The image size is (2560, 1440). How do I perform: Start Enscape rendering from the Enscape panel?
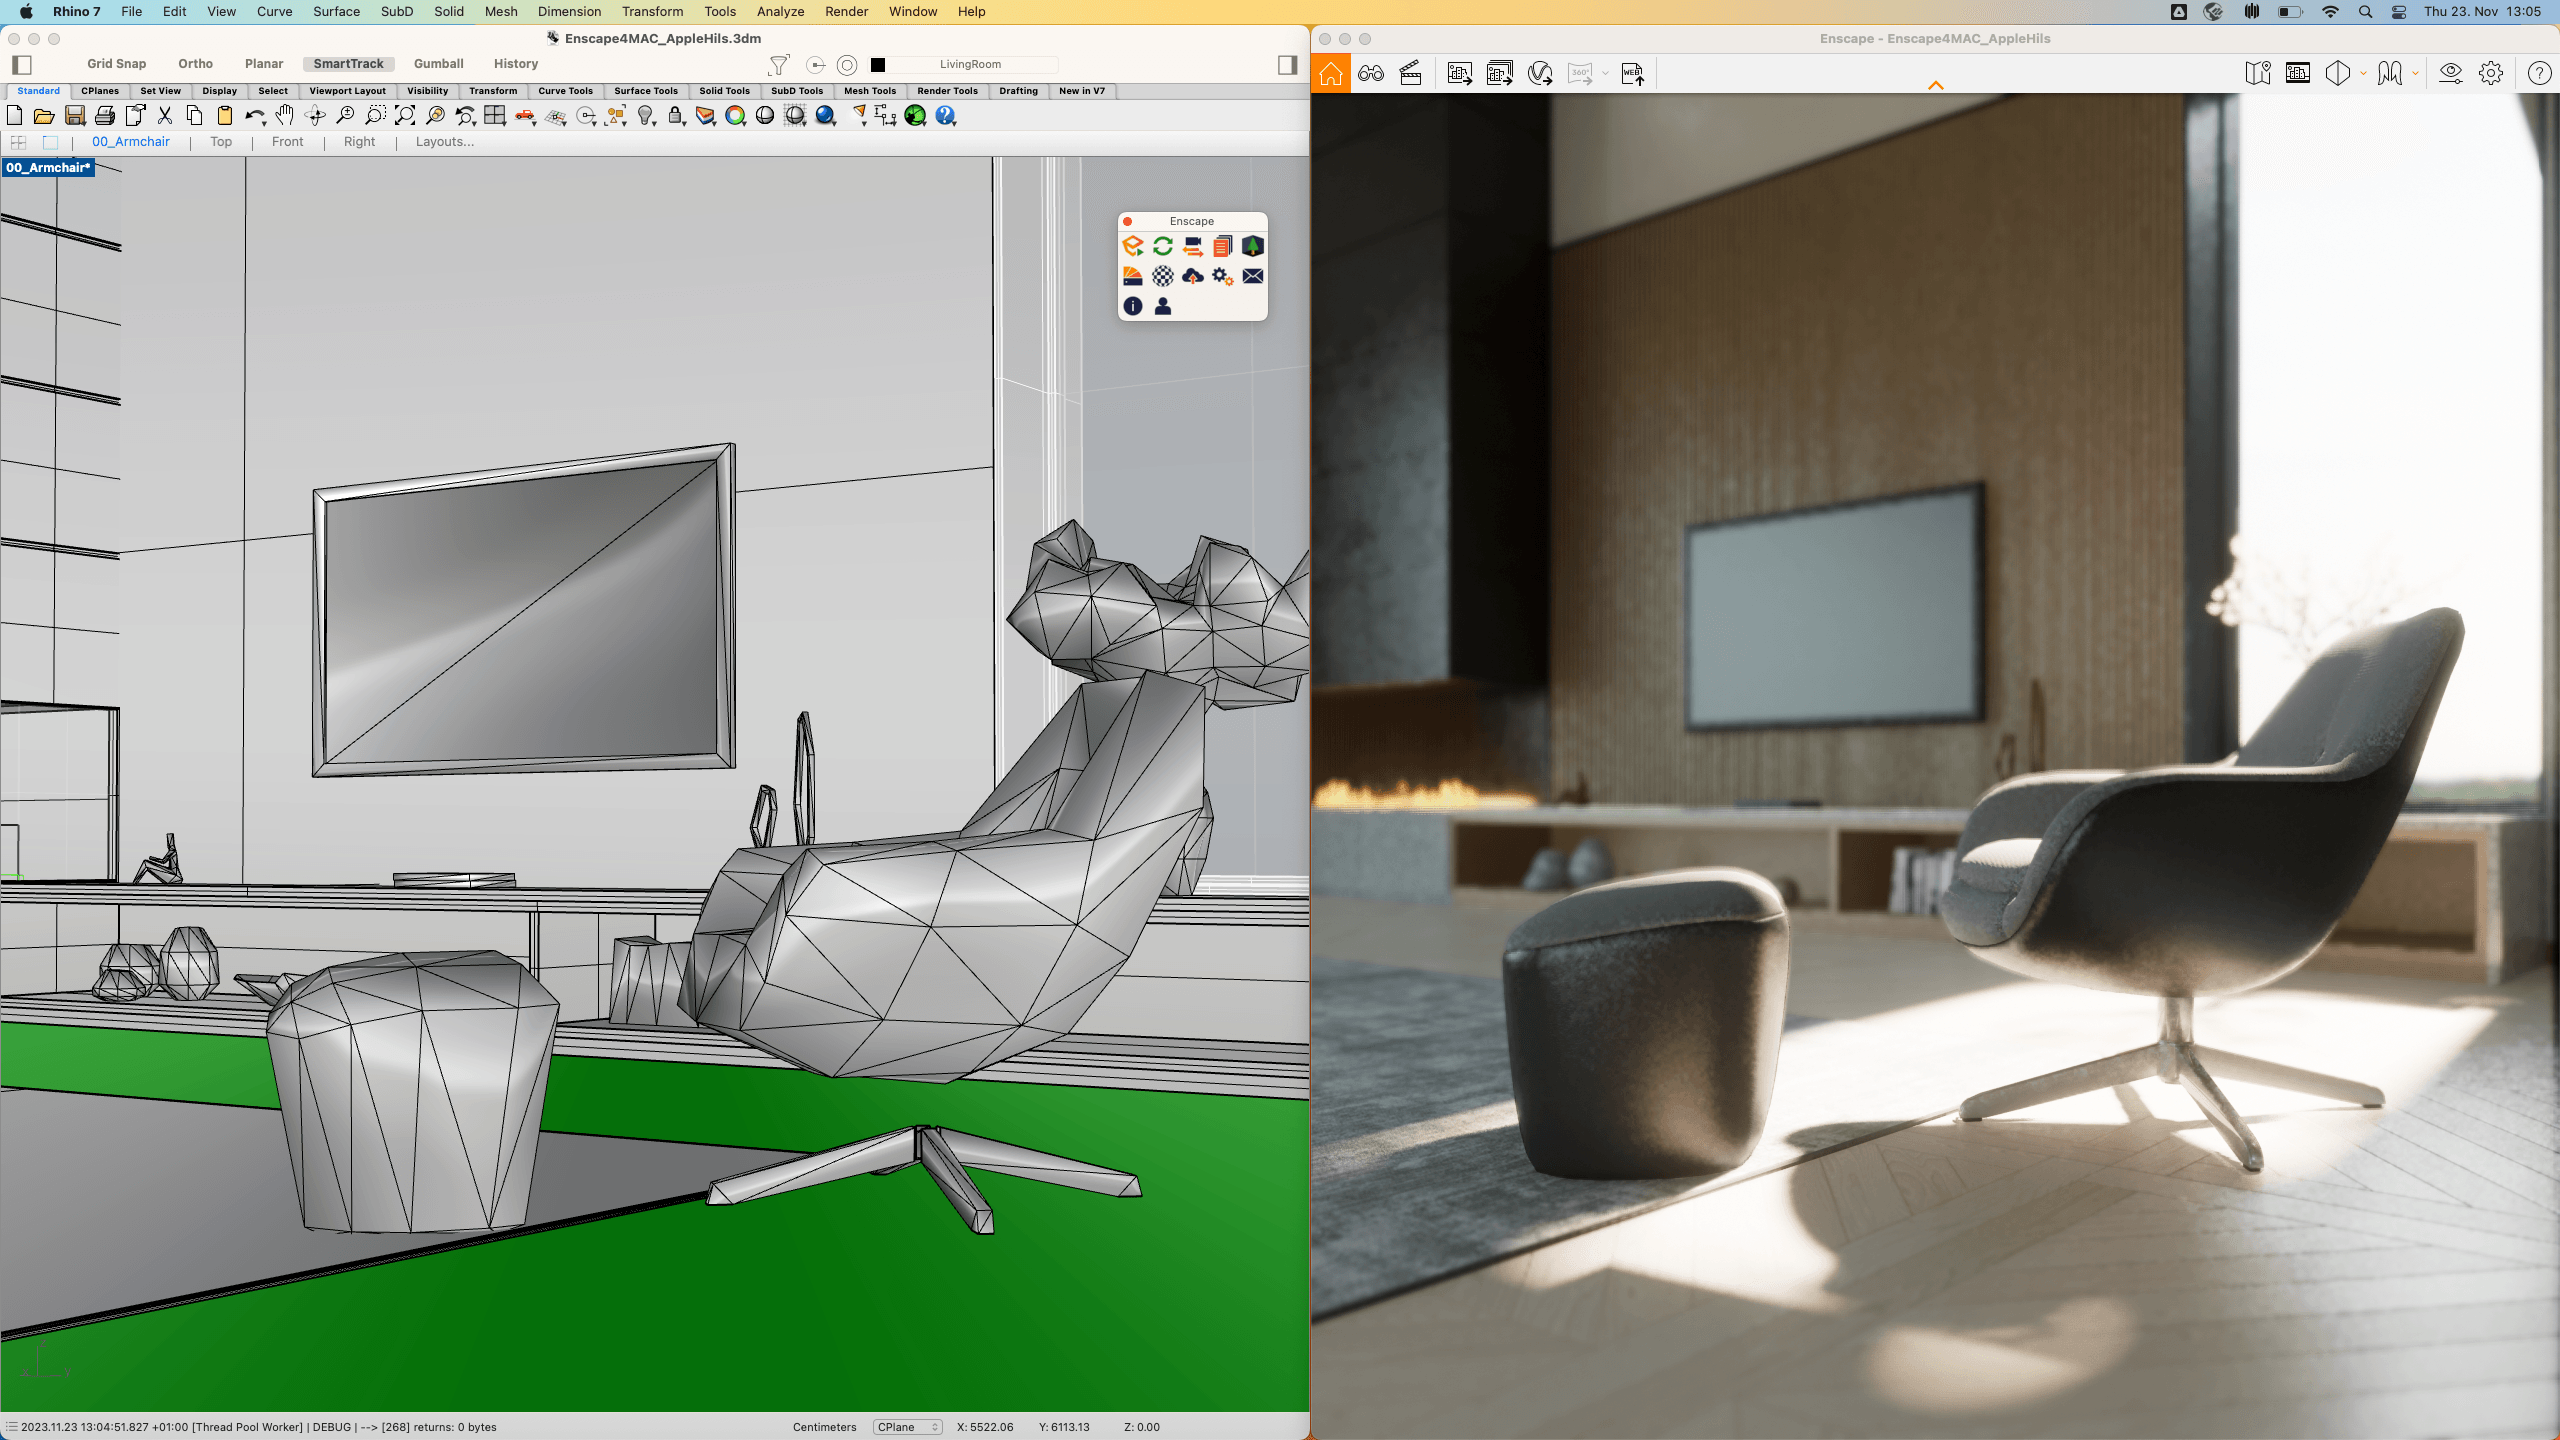point(1133,247)
